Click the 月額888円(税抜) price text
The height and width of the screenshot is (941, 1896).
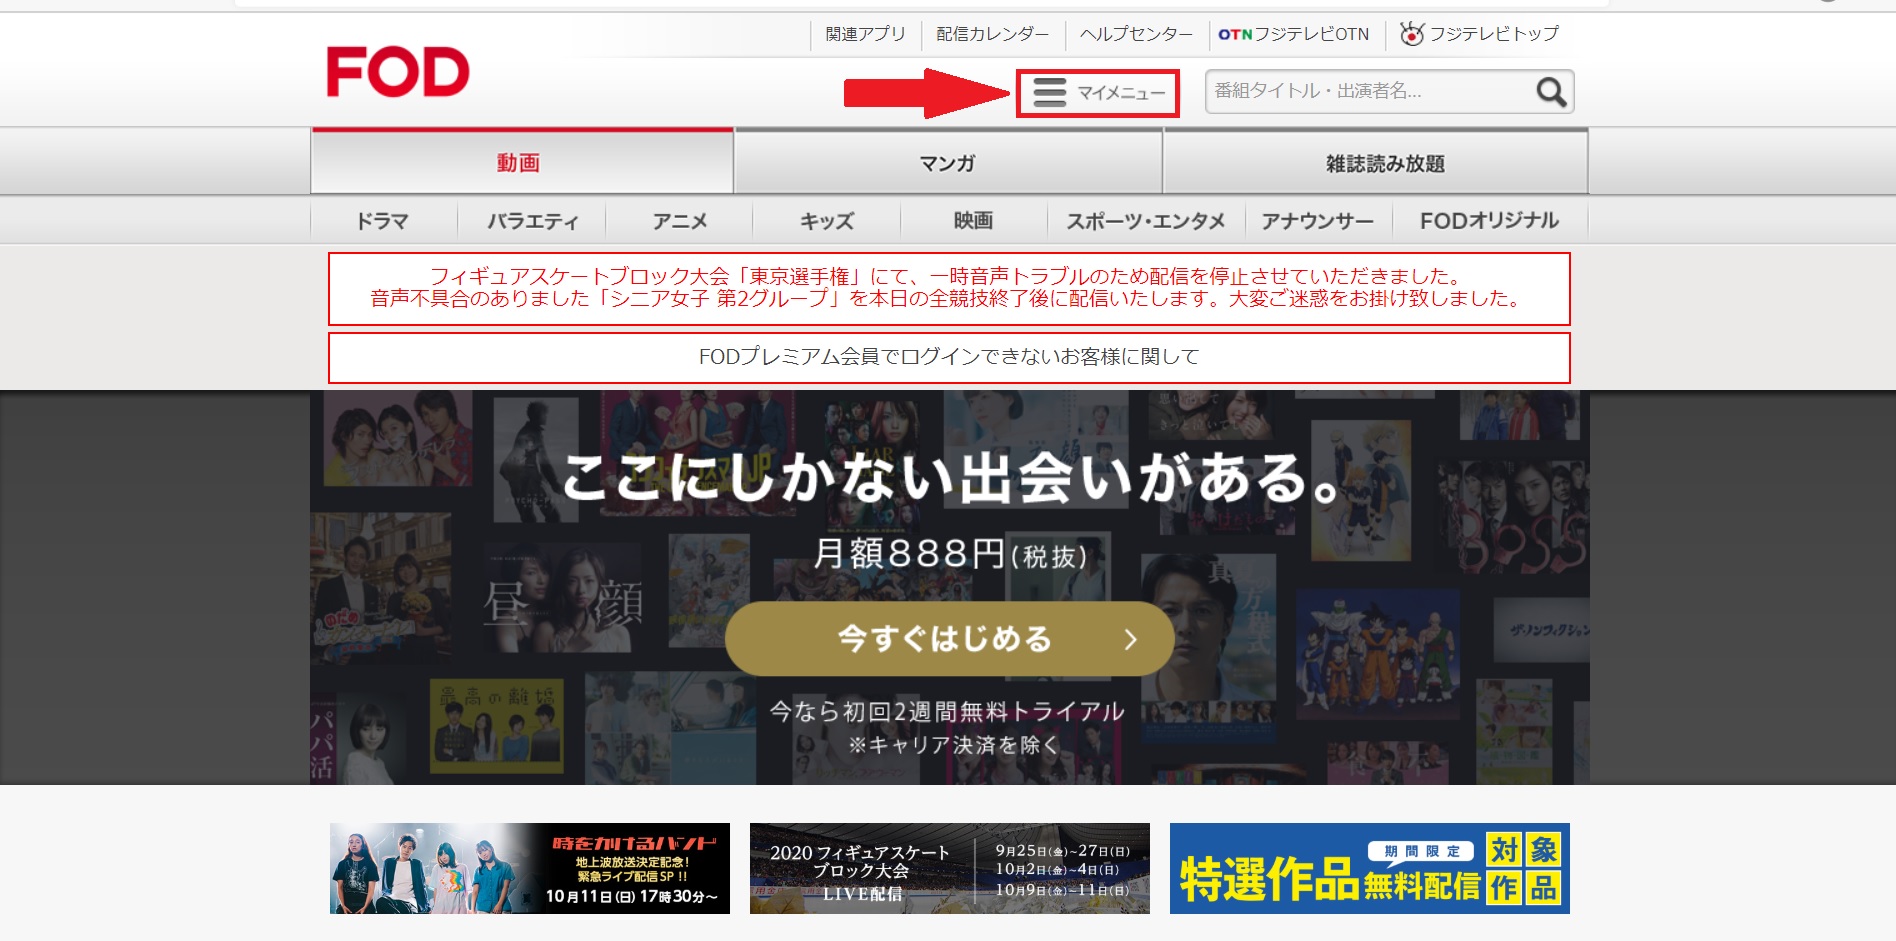[x=950, y=553]
